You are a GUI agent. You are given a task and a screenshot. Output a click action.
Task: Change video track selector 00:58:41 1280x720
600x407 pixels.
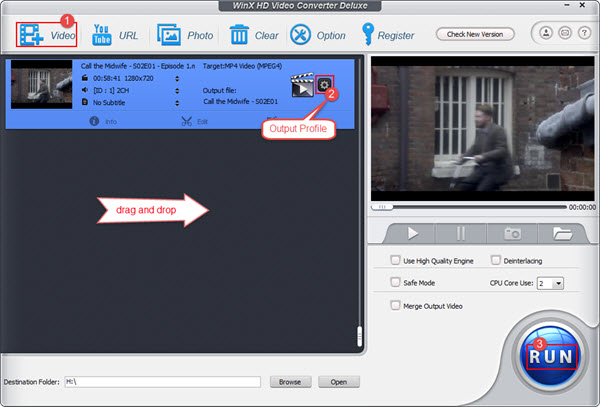177,78
